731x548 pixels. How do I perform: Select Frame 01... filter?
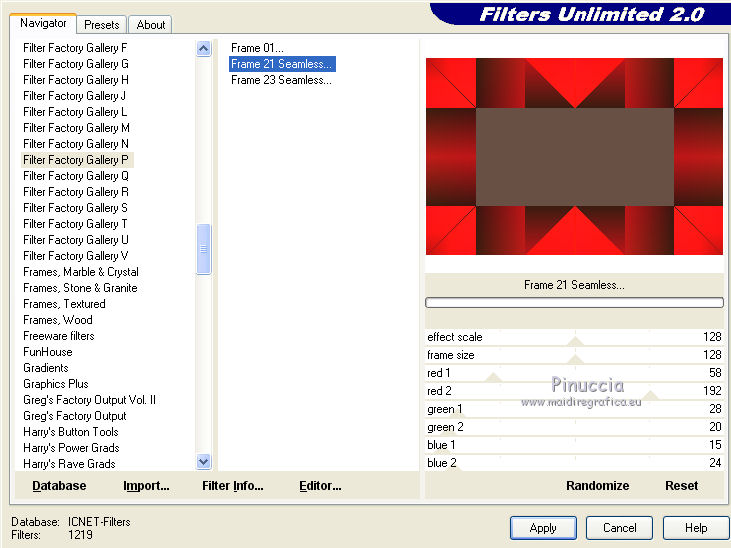pos(257,48)
